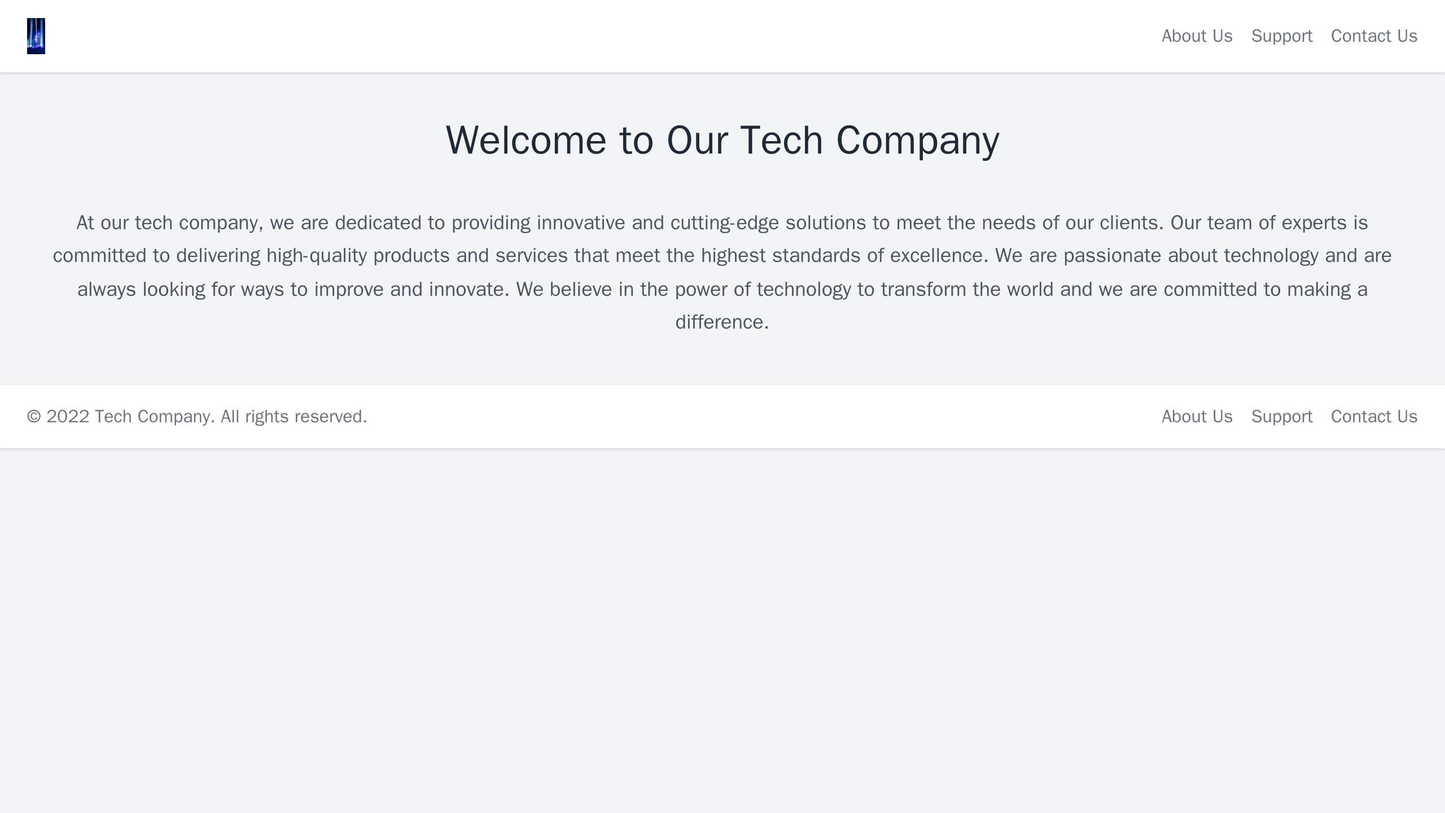This screenshot has width=1445, height=813.
Task: Open Contact Us from the top navigation
Action: tap(1376, 36)
